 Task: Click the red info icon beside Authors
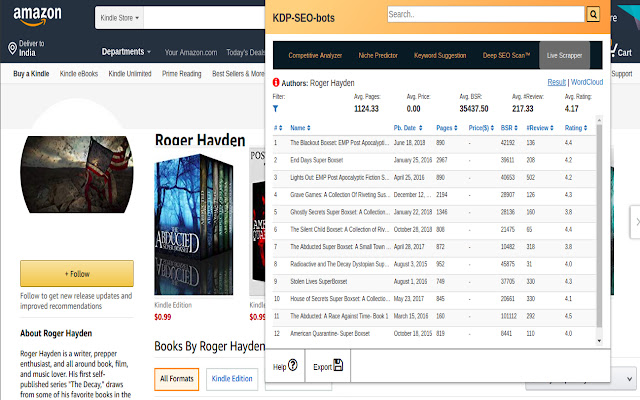tap(276, 82)
